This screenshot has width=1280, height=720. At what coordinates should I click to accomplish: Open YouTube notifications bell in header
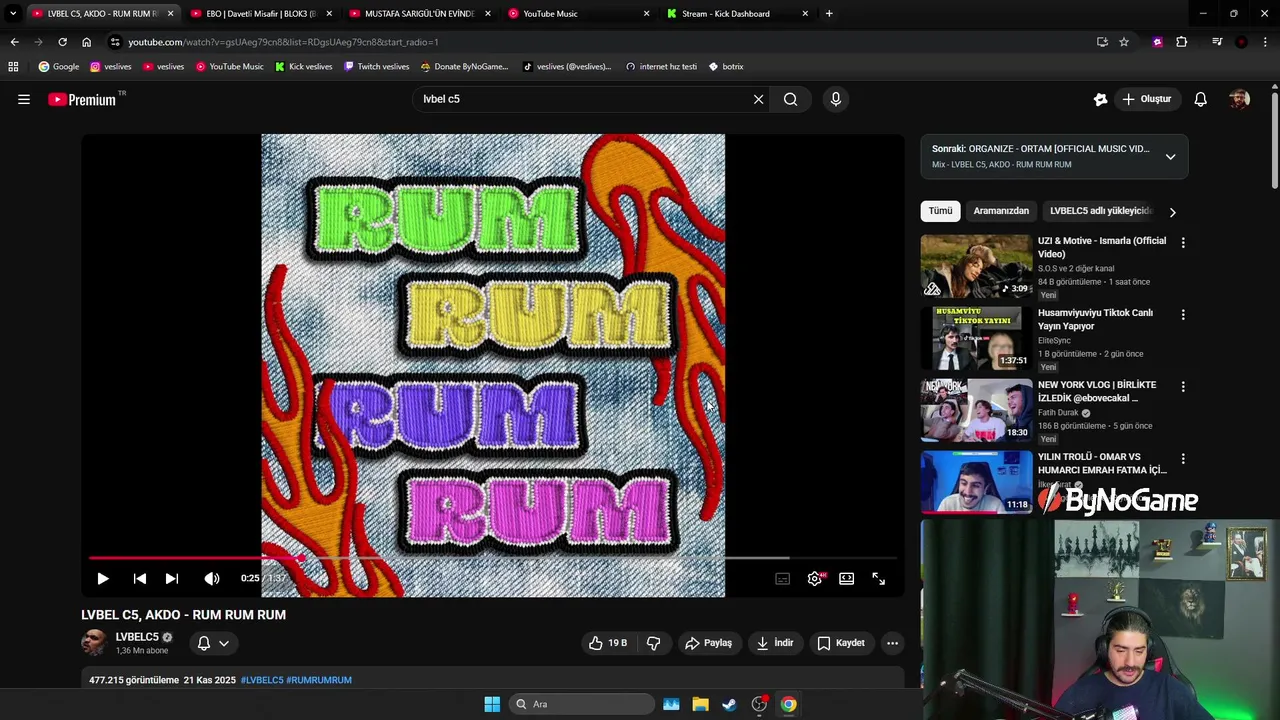point(1200,99)
